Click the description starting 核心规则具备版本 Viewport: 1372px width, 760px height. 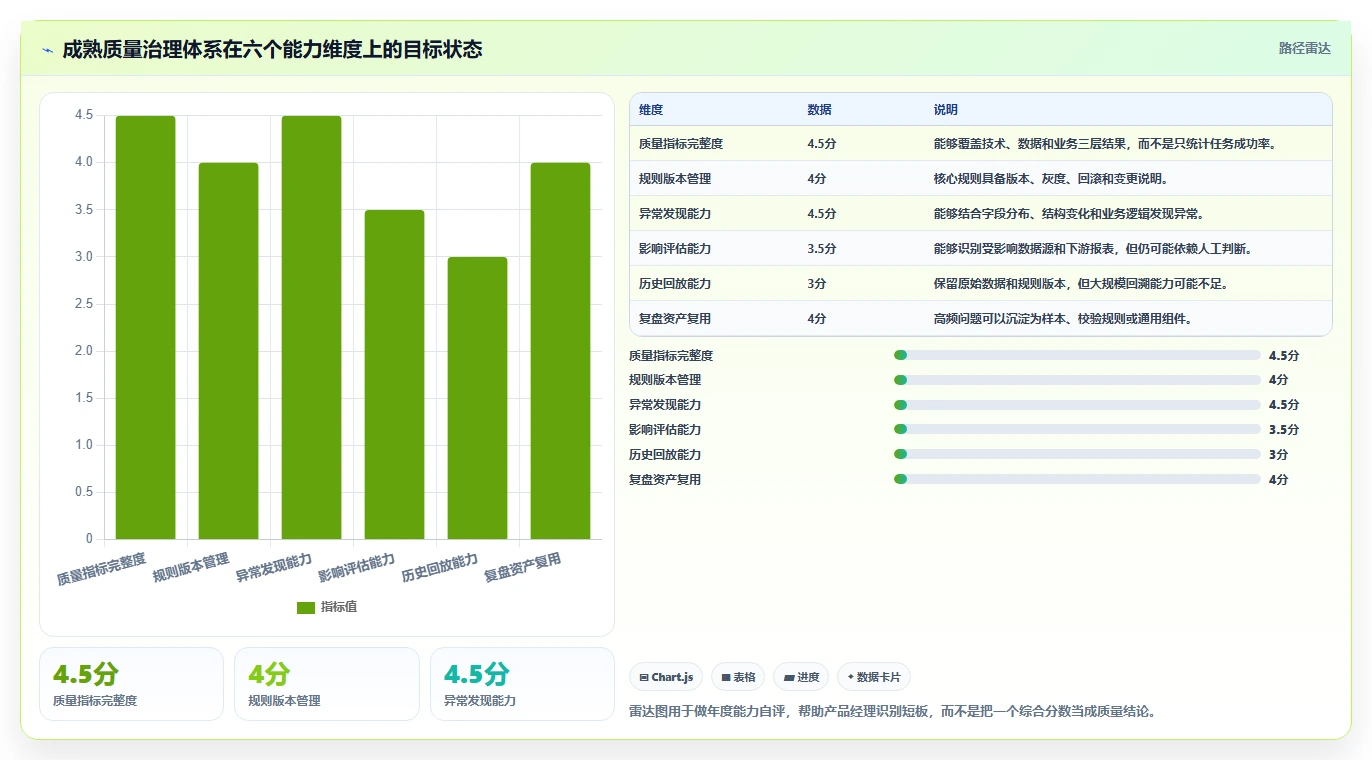pyautogui.click(x=1051, y=179)
